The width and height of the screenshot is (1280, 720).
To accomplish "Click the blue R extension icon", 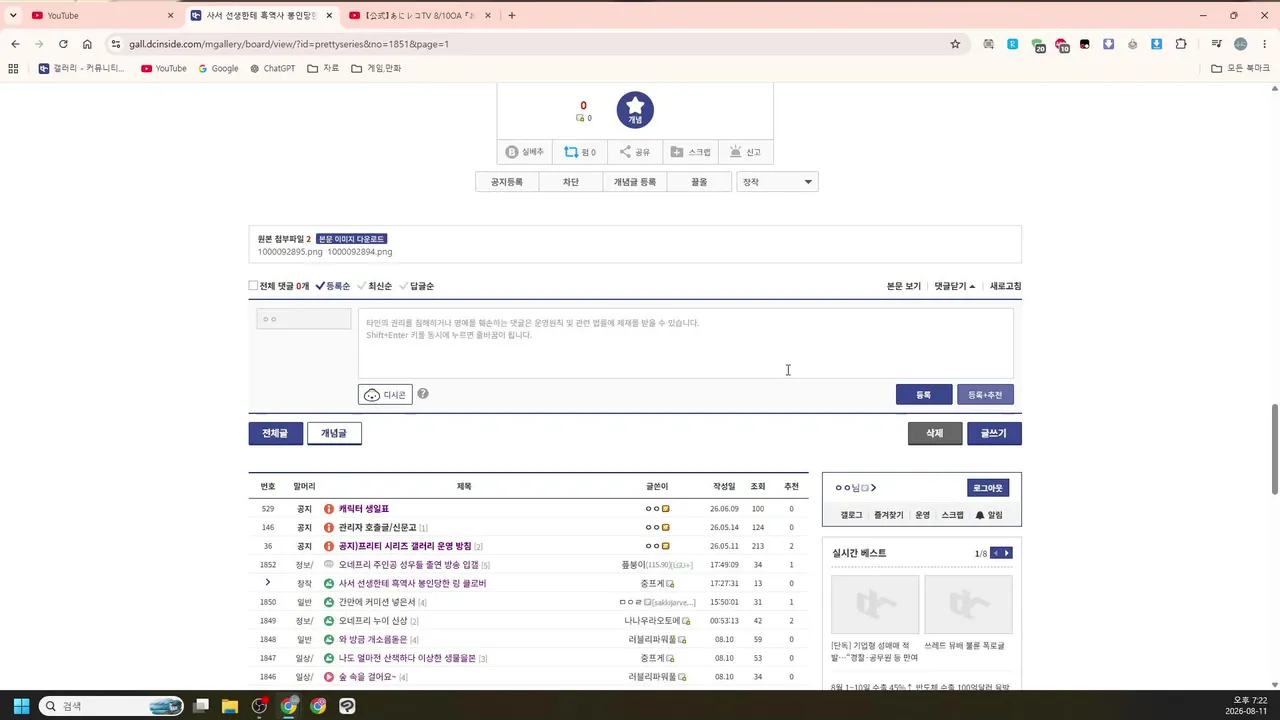I will (1013, 44).
